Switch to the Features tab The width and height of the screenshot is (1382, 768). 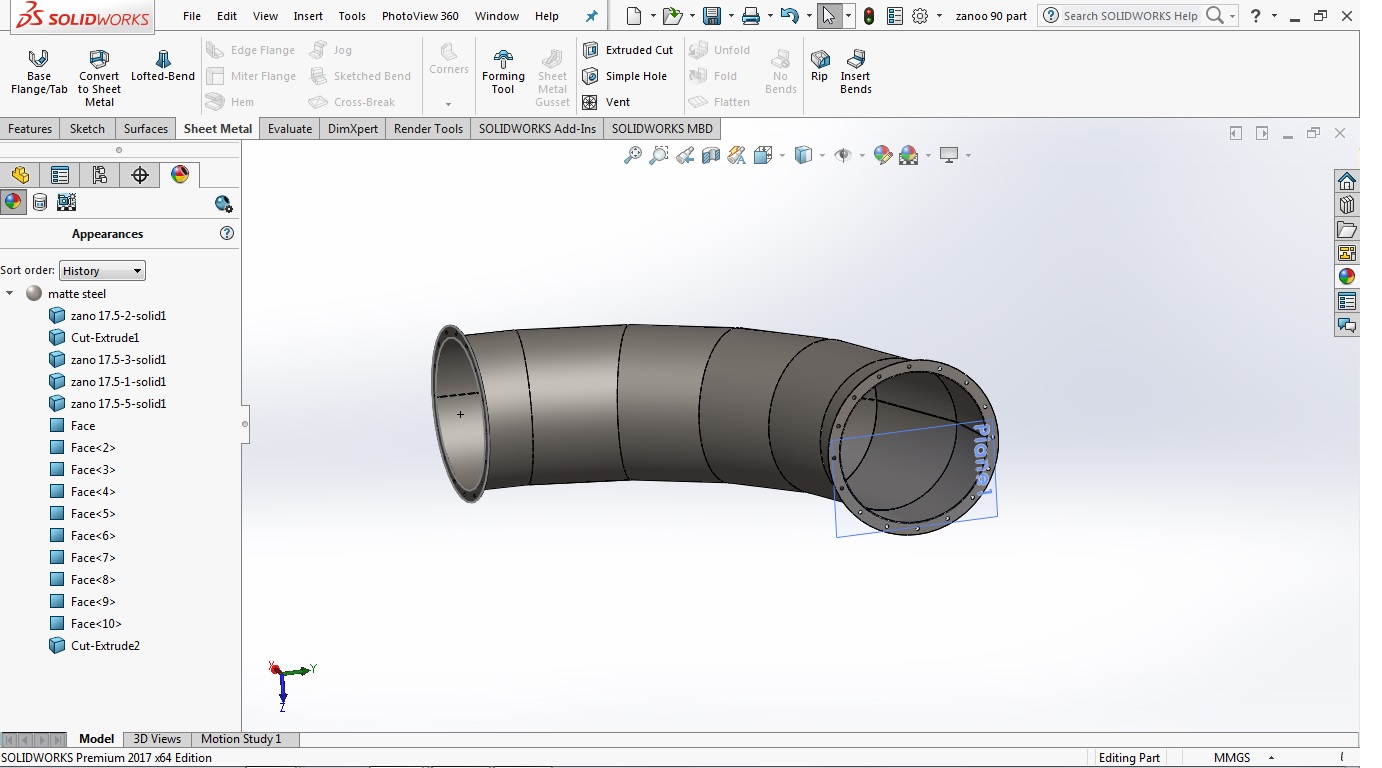click(x=30, y=129)
